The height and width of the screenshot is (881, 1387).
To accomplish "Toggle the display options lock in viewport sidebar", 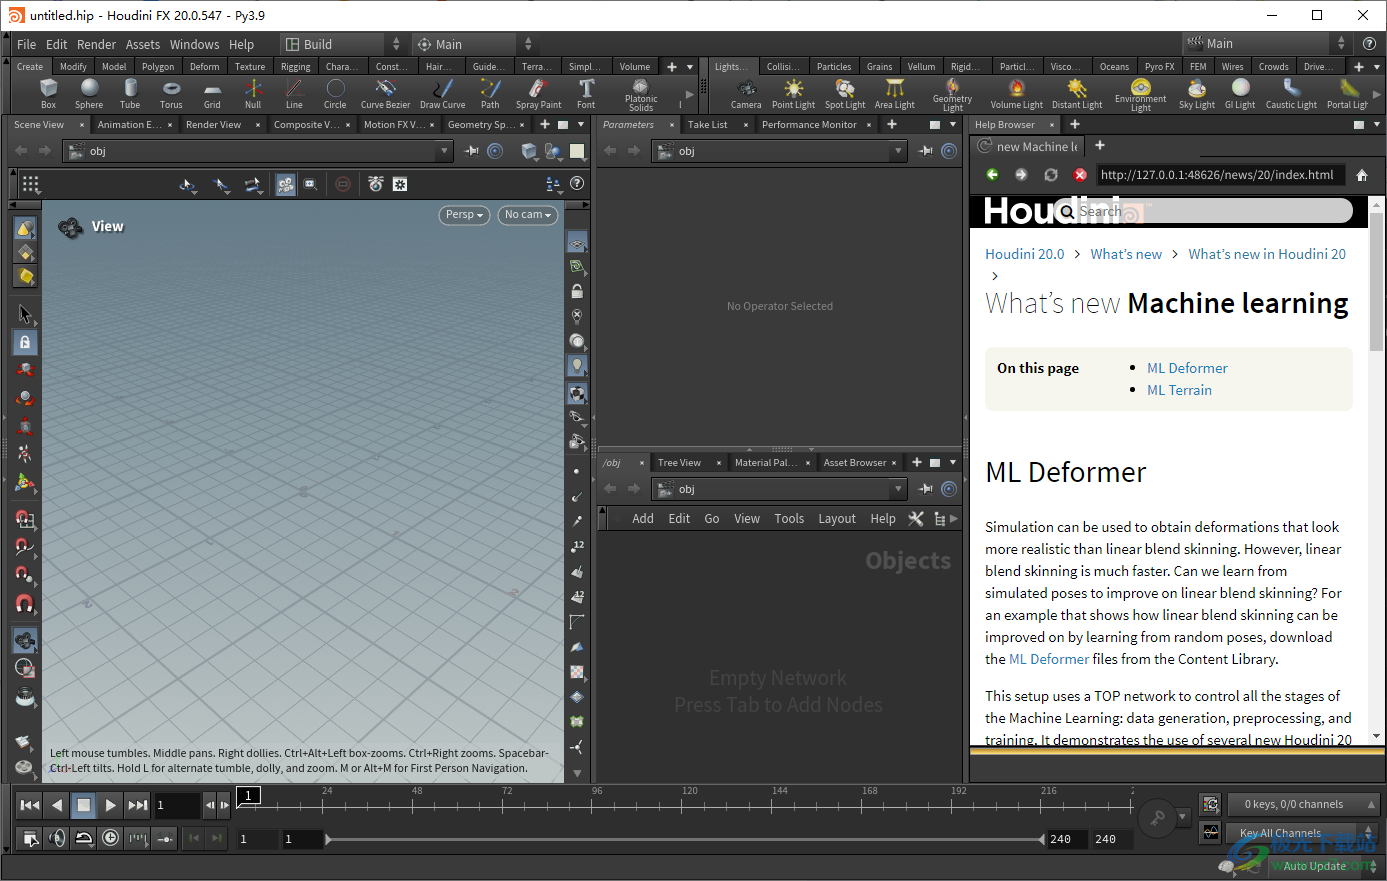I will point(577,291).
